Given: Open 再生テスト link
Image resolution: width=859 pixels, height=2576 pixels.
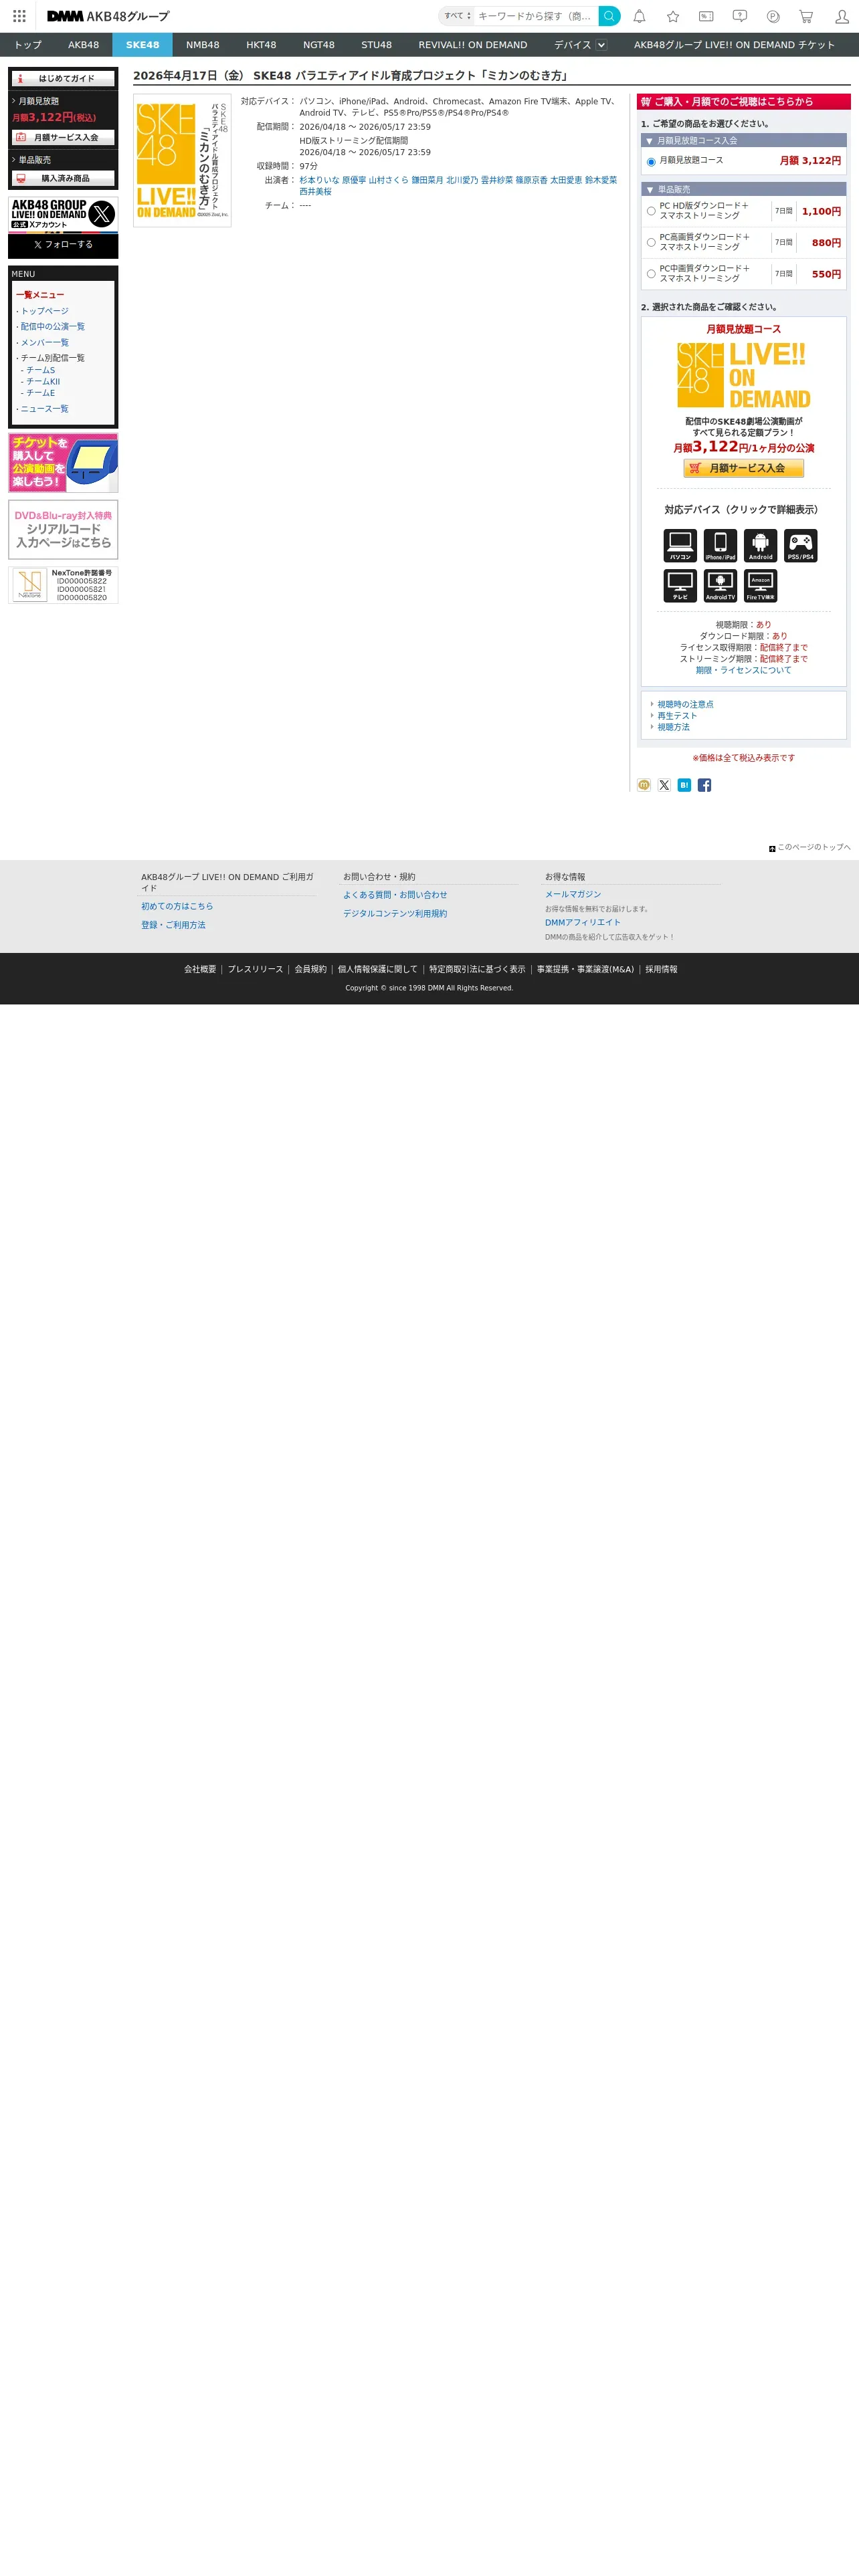Looking at the screenshot, I should coord(677,716).
